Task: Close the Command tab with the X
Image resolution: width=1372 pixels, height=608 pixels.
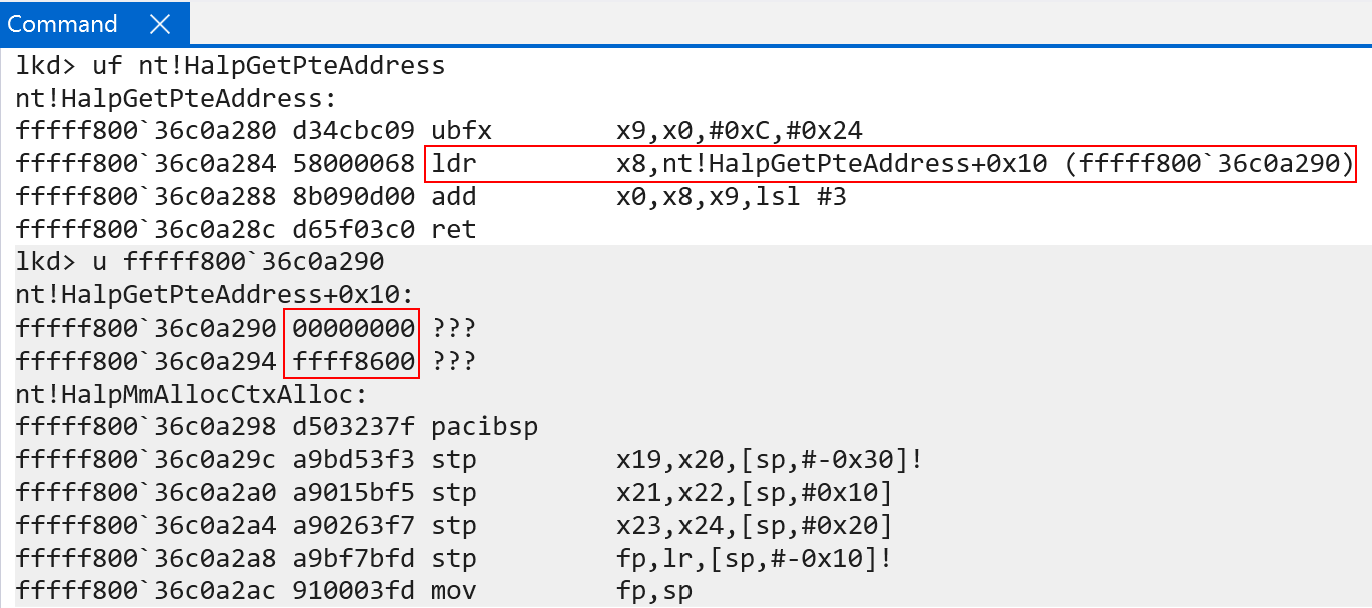Action: [160, 24]
